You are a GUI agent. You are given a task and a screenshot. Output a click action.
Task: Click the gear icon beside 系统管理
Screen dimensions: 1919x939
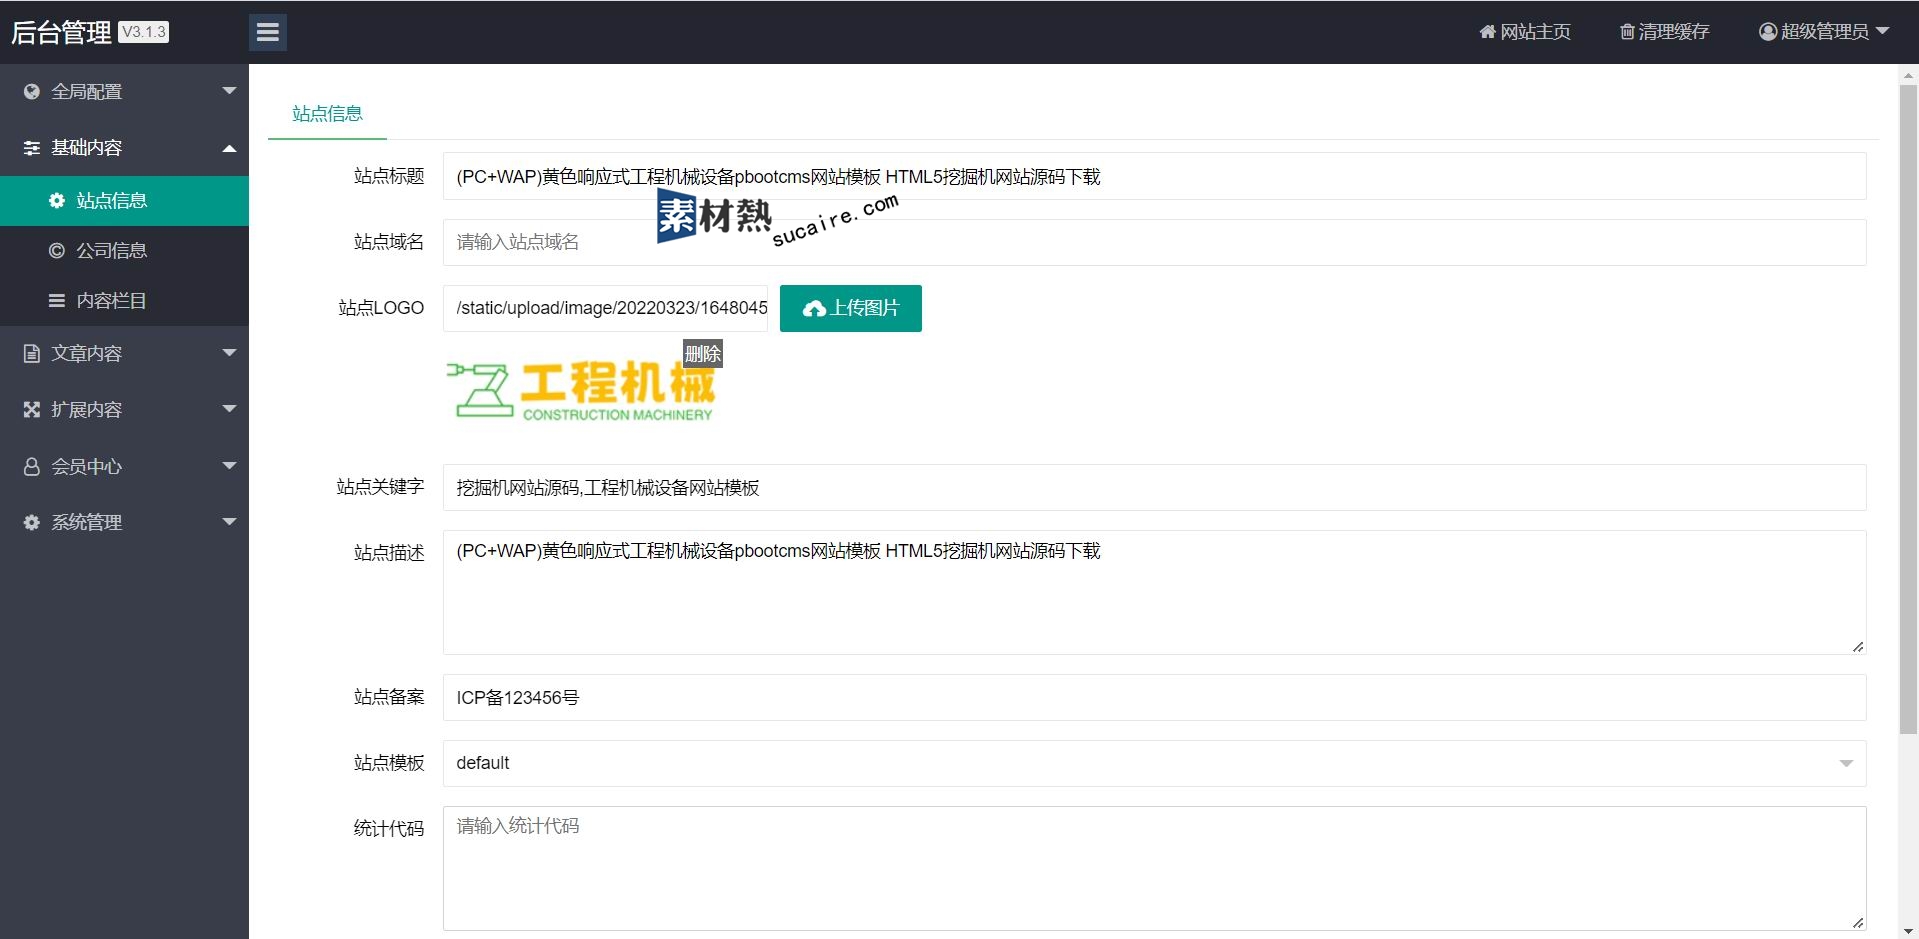click(32, 523)
